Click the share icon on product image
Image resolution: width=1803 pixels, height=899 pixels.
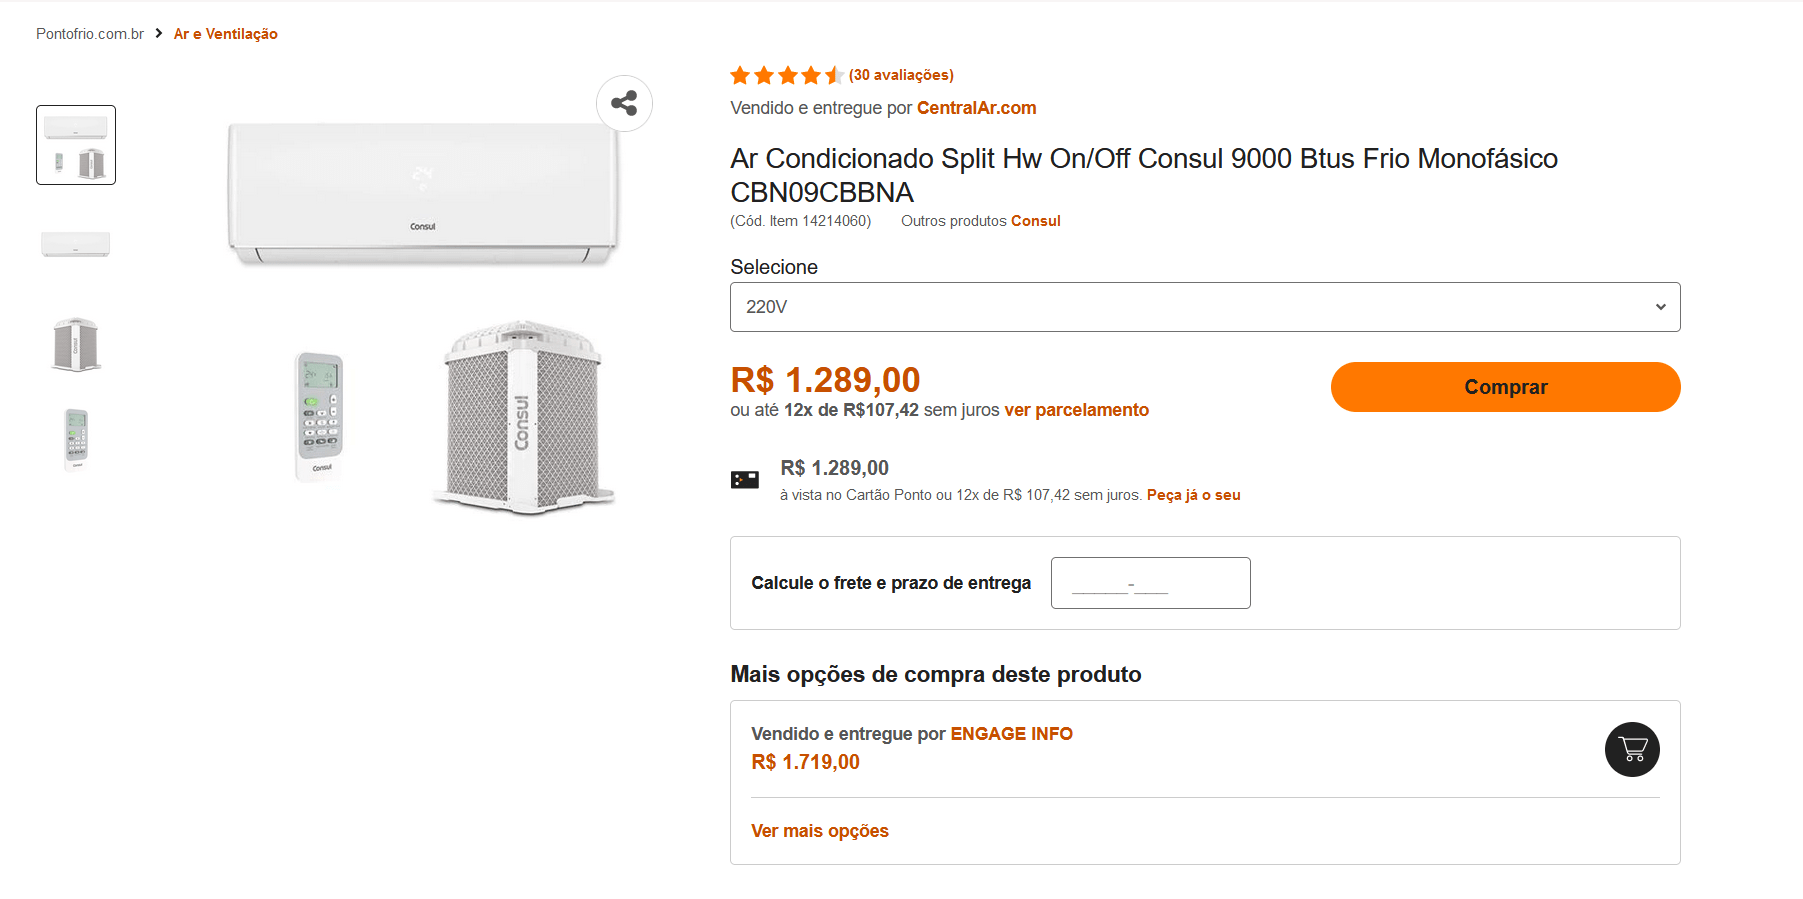624,103
